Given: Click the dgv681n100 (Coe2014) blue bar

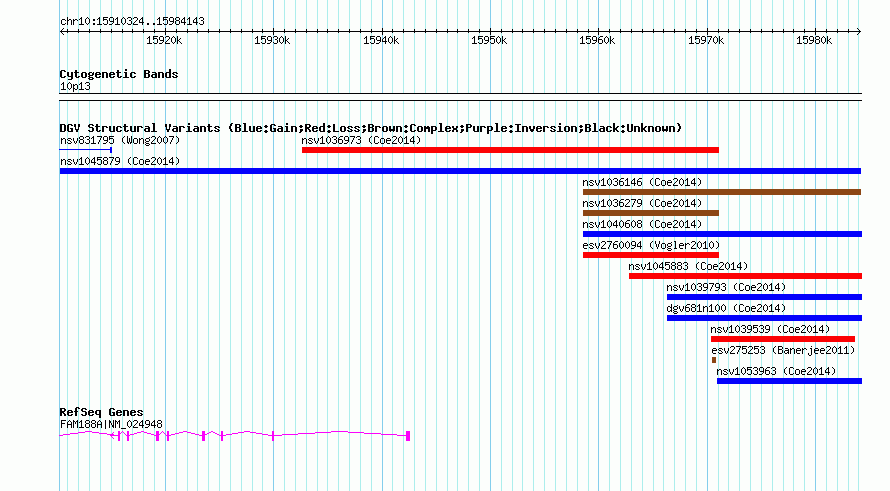Looking at the screenshot, I should [765, 318].
